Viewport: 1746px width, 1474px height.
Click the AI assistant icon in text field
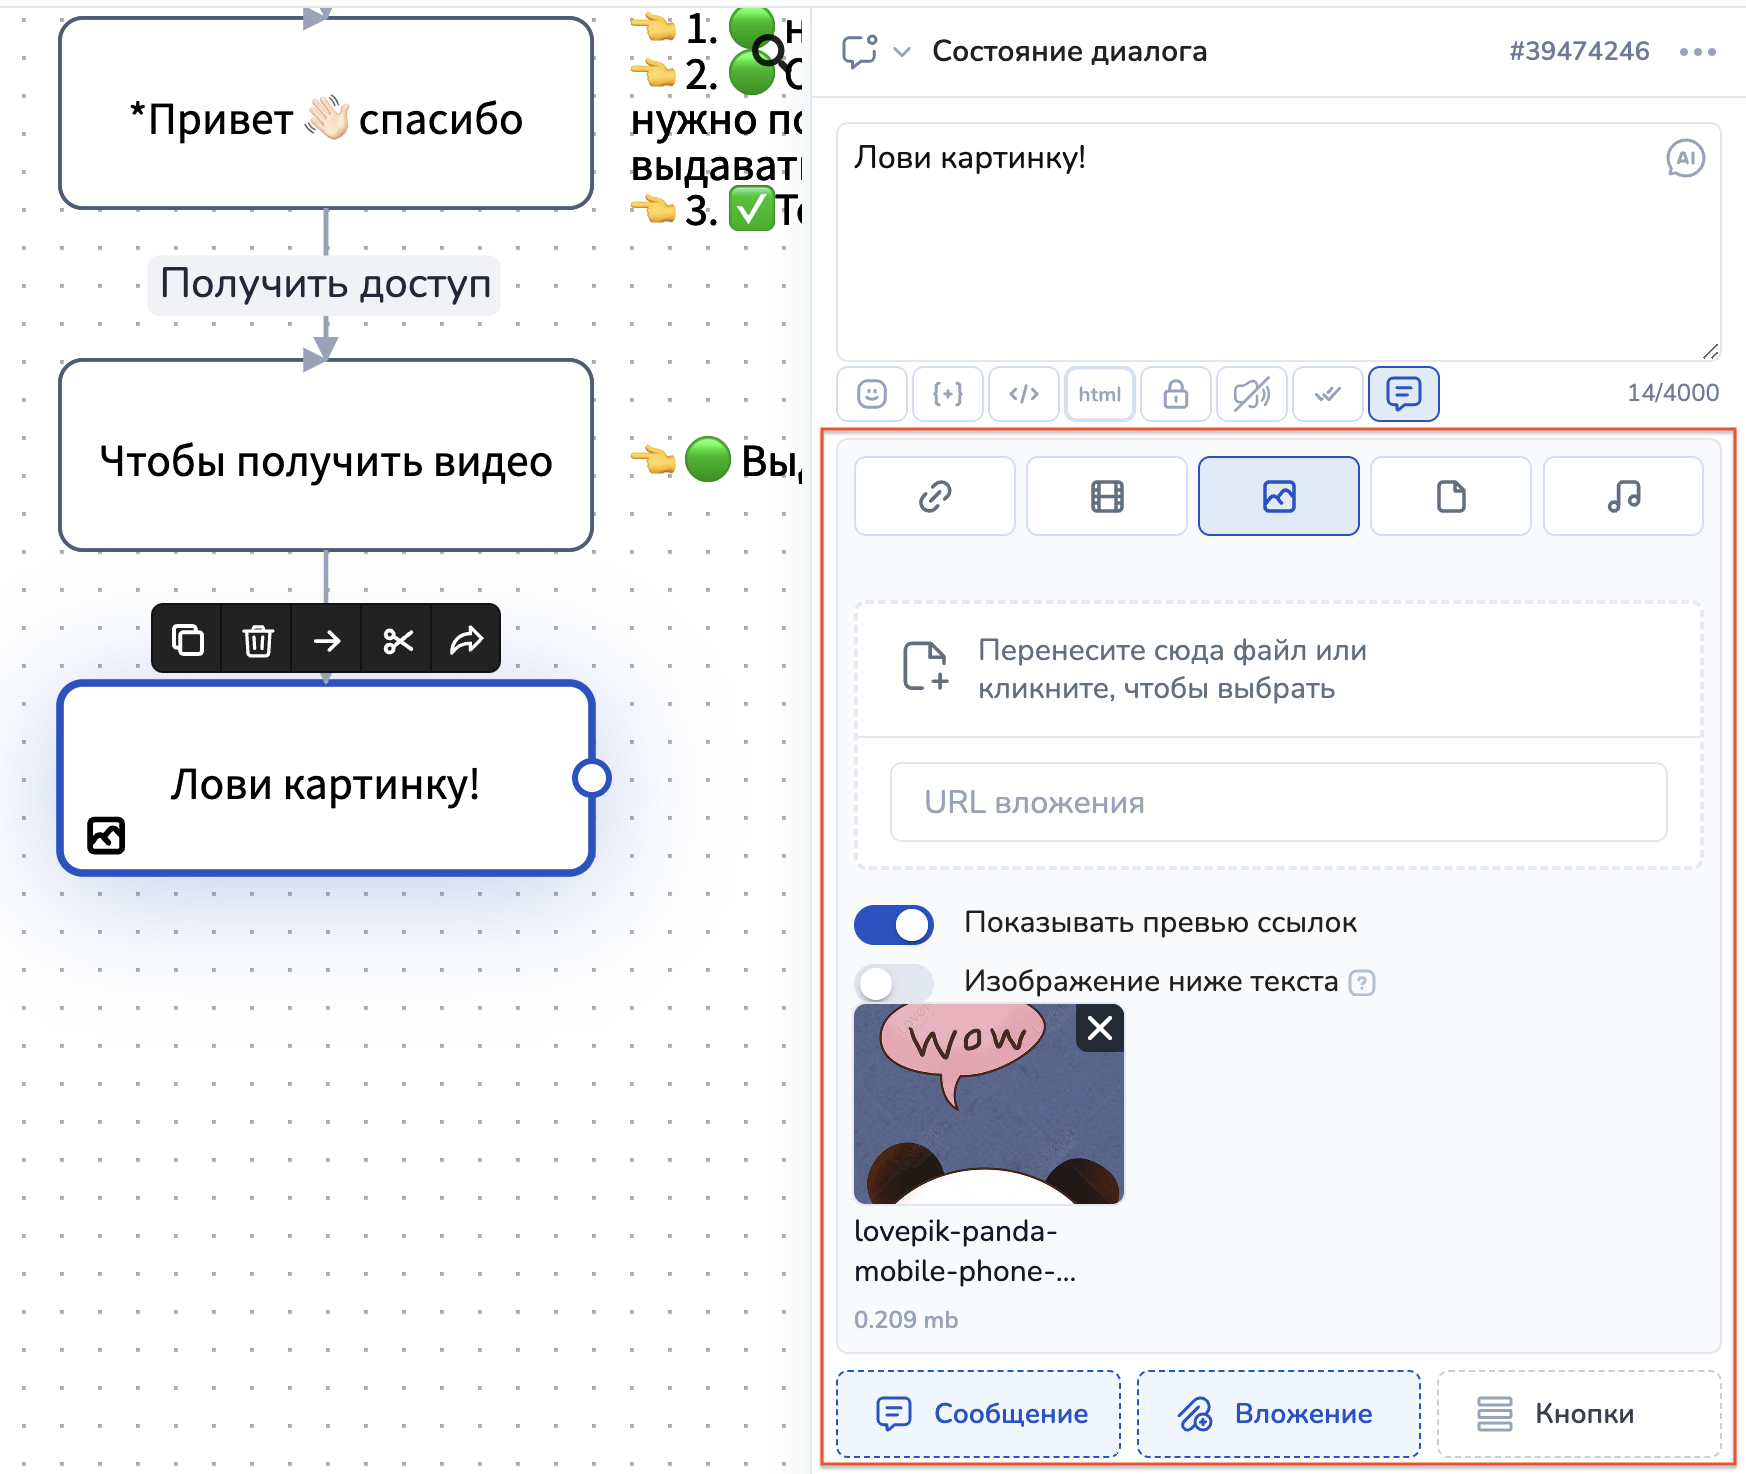[1685, 158]
